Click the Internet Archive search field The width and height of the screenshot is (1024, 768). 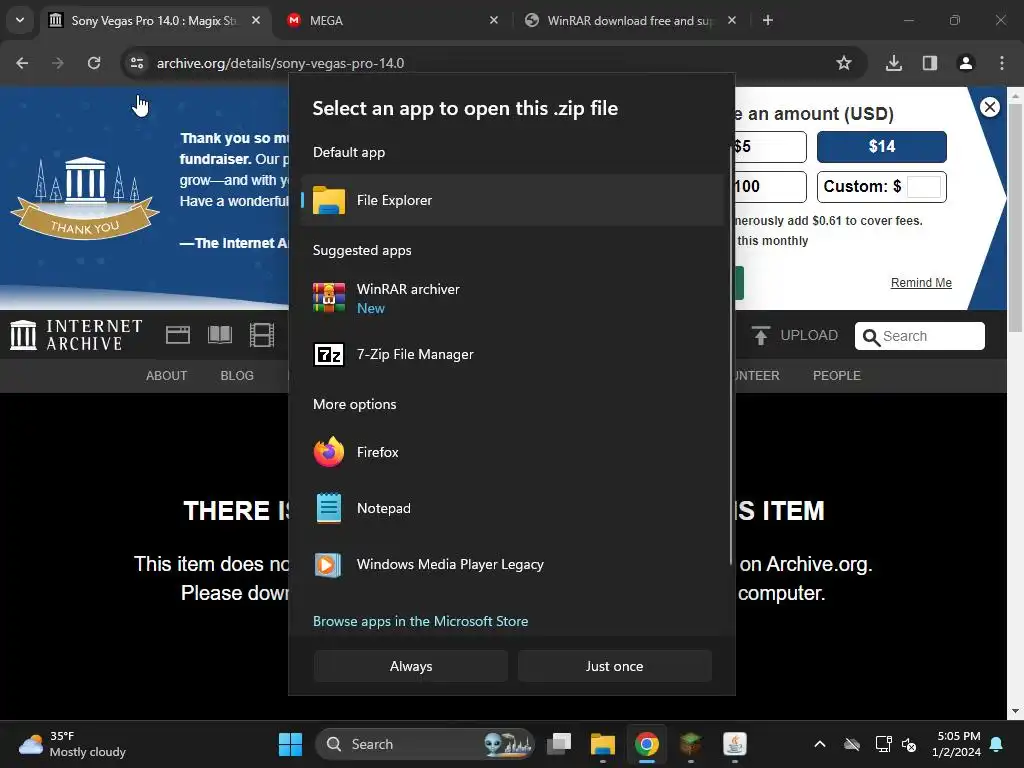[920, 336]
